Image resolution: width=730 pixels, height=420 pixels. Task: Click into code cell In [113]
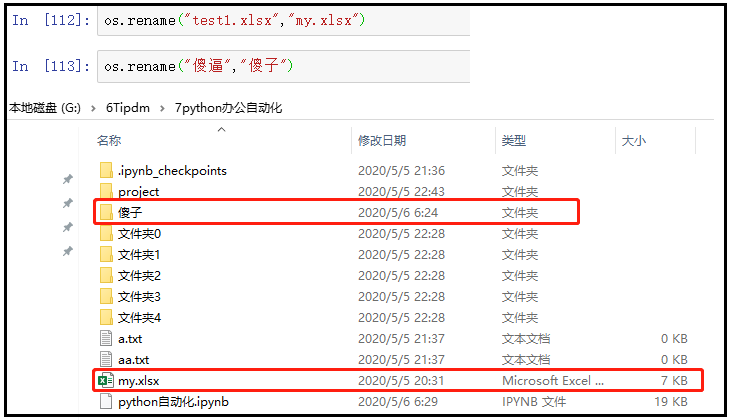[284, 67]
